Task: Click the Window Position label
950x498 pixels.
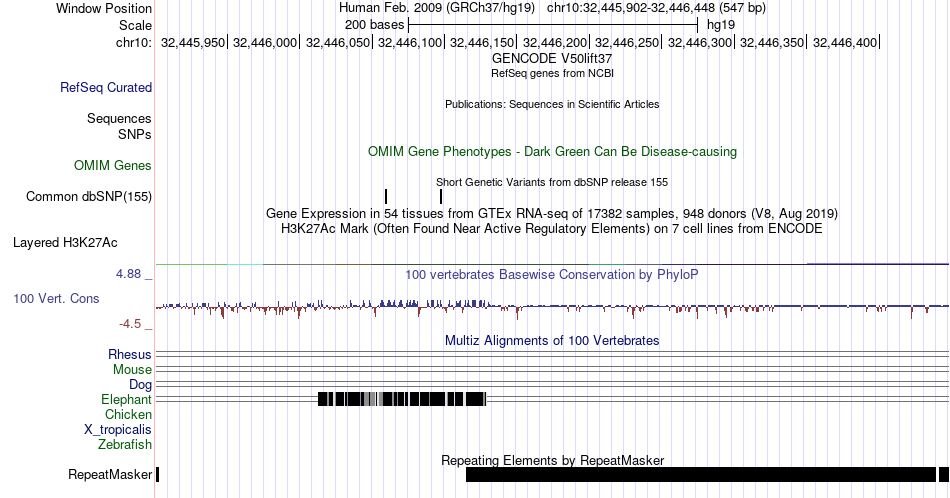Action: [104, 8]
